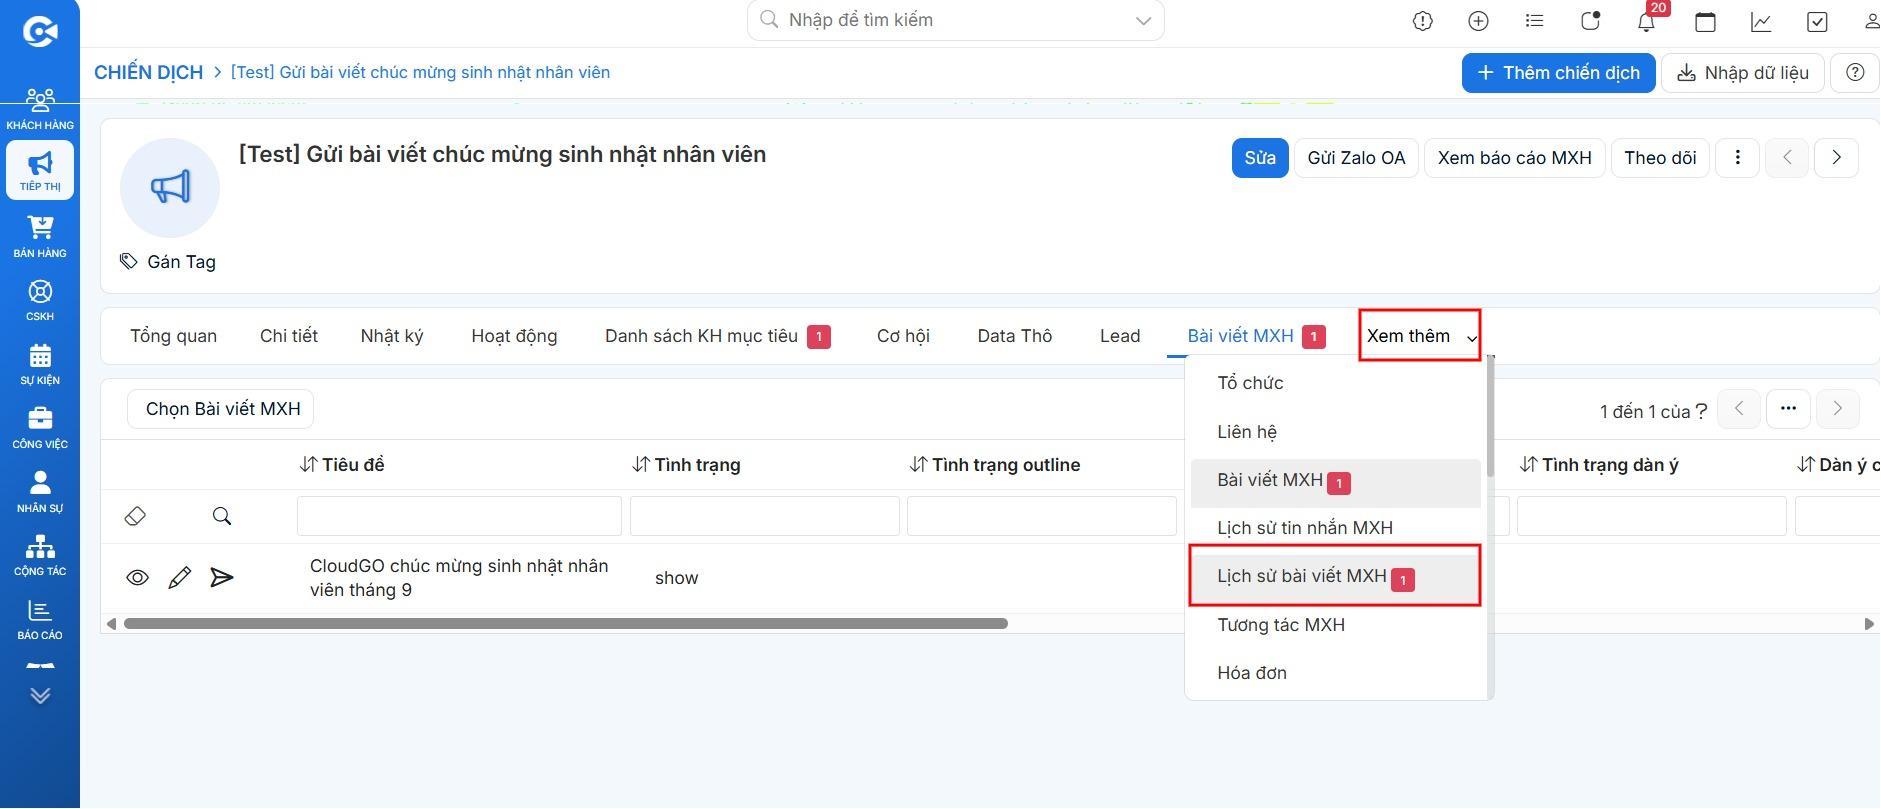View the post with eye icon
The height and width of the screenshot is (809, 1881).
[138, 578]
